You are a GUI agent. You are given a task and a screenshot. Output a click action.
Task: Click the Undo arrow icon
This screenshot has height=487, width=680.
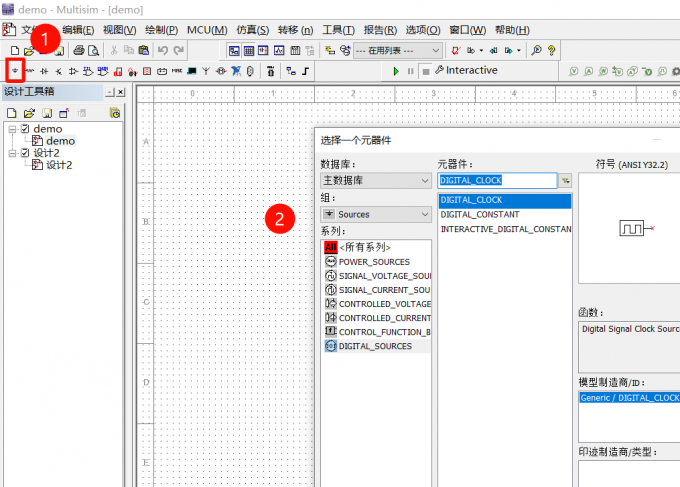tap(163, 50)
